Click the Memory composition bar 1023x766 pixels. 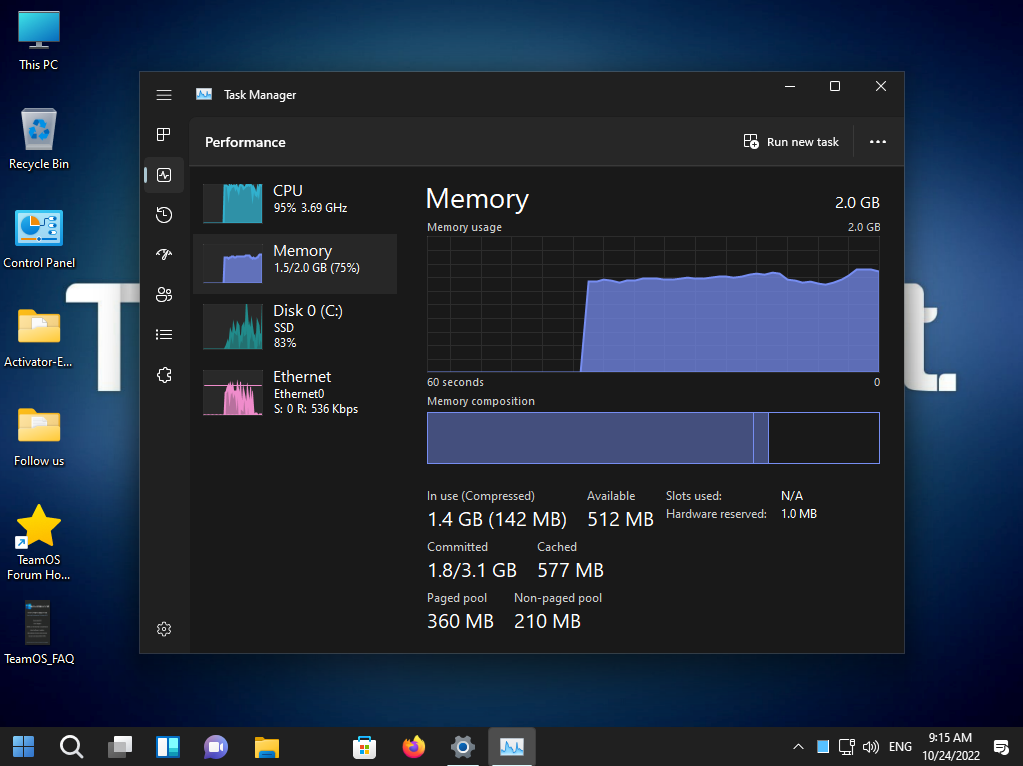pyautogui.click(x=653, y=438)
